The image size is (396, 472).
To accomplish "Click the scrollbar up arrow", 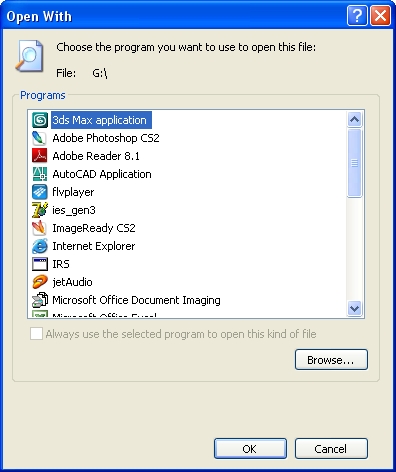I will (x=354, y=119).
